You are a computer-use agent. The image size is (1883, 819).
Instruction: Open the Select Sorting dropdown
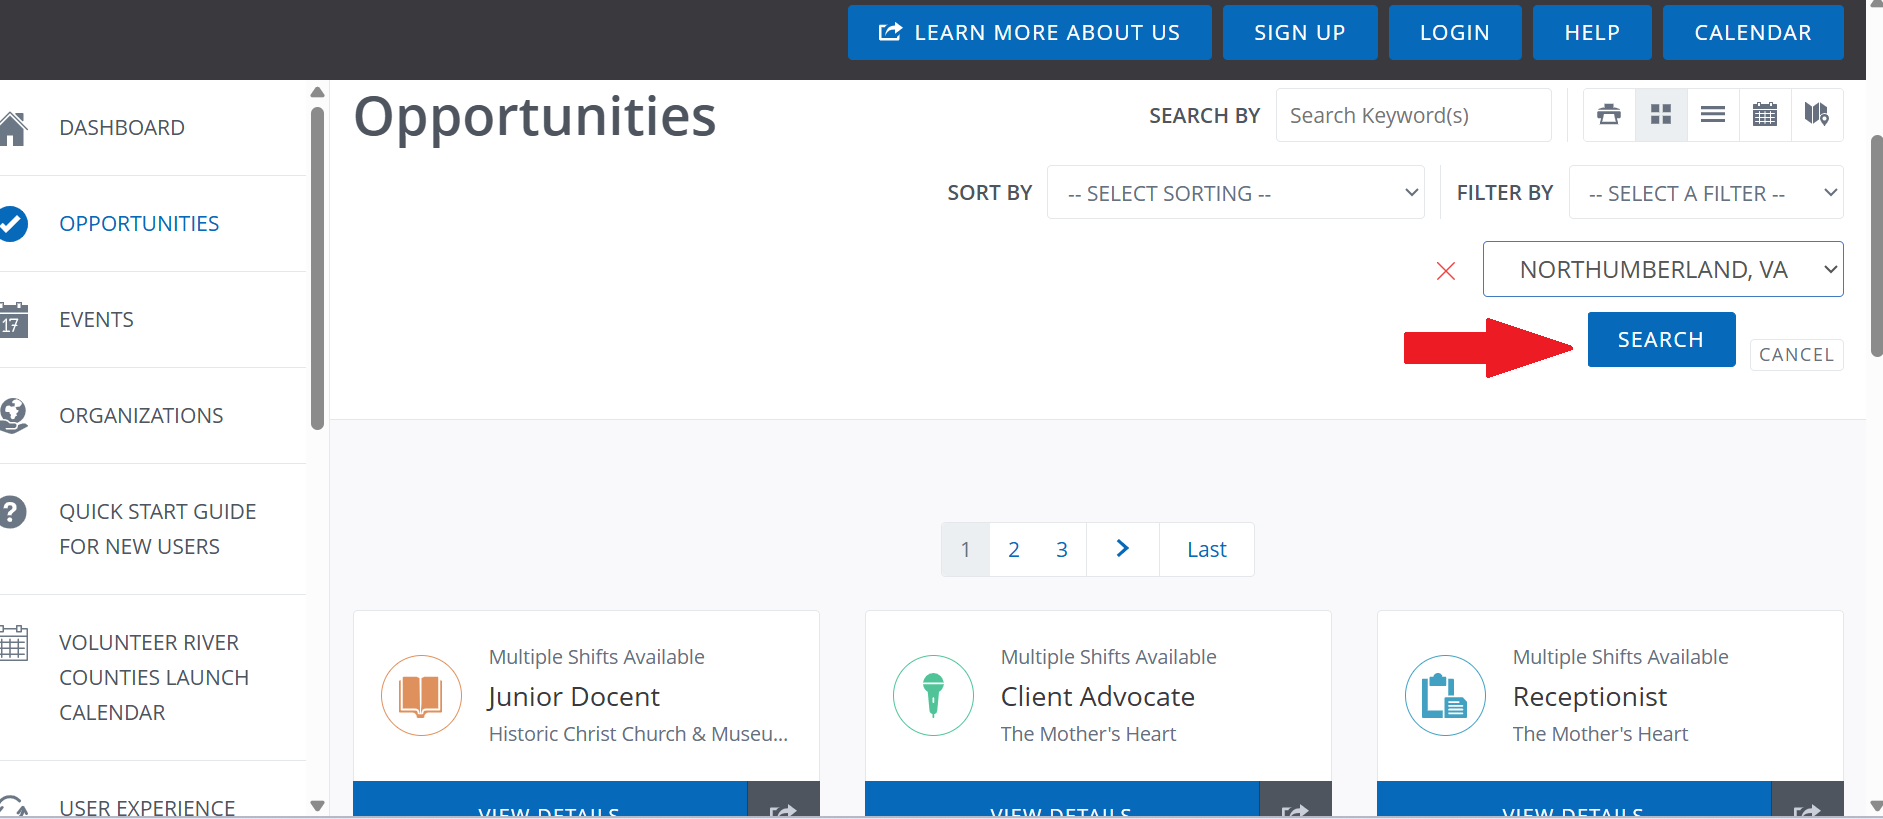click(x=1235, y=192)
